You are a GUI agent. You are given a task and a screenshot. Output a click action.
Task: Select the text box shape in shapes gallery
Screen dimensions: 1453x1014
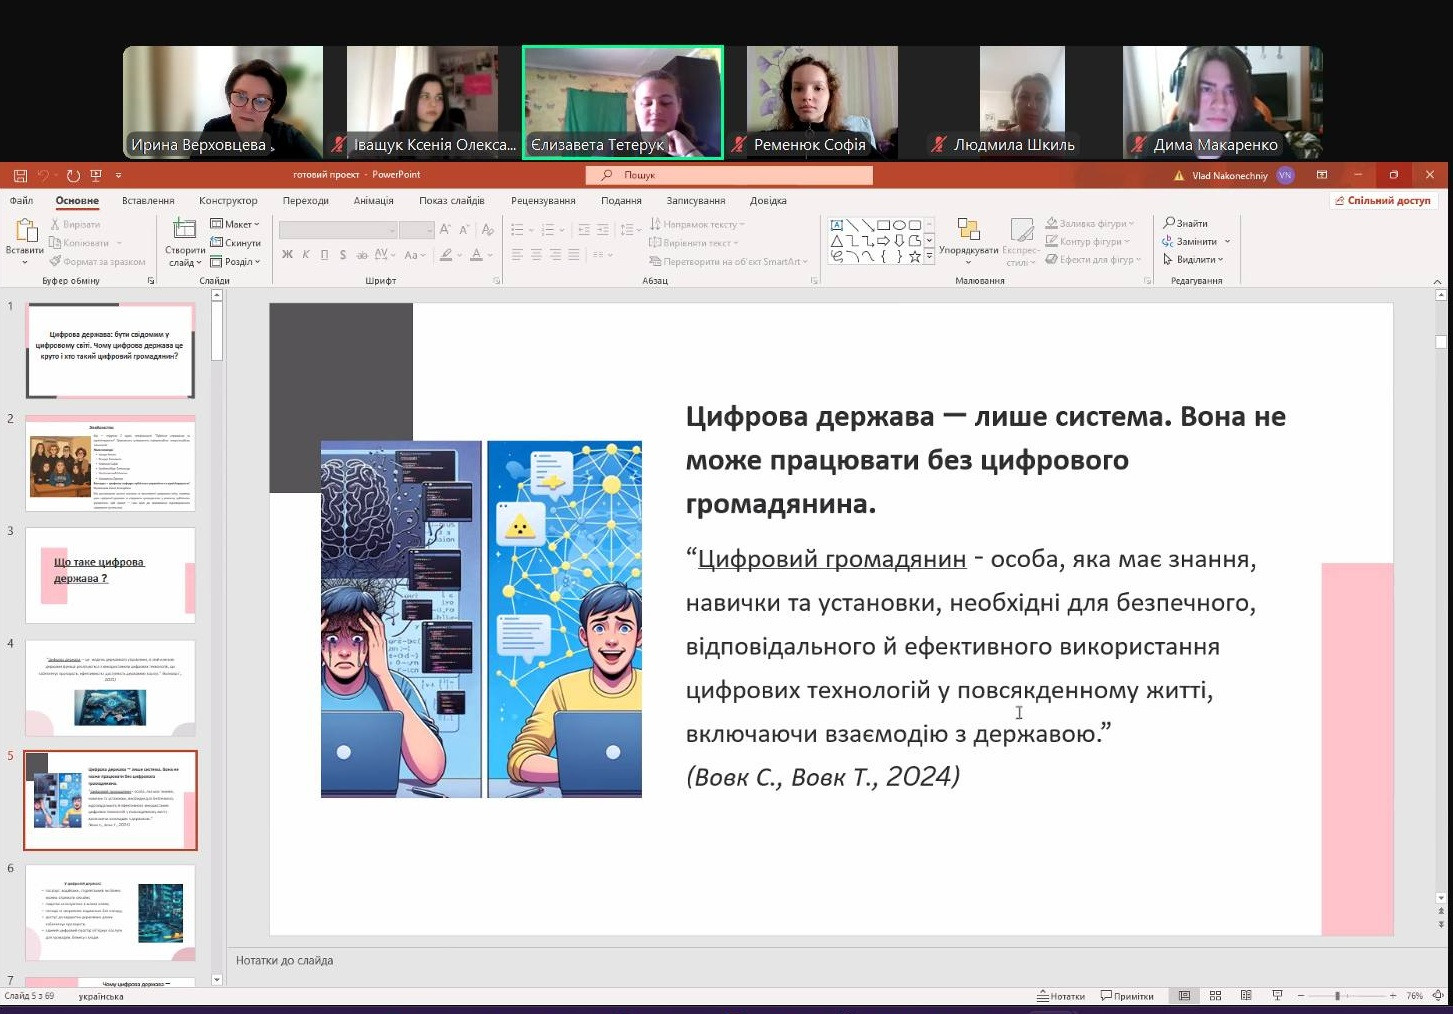[836, 225]
